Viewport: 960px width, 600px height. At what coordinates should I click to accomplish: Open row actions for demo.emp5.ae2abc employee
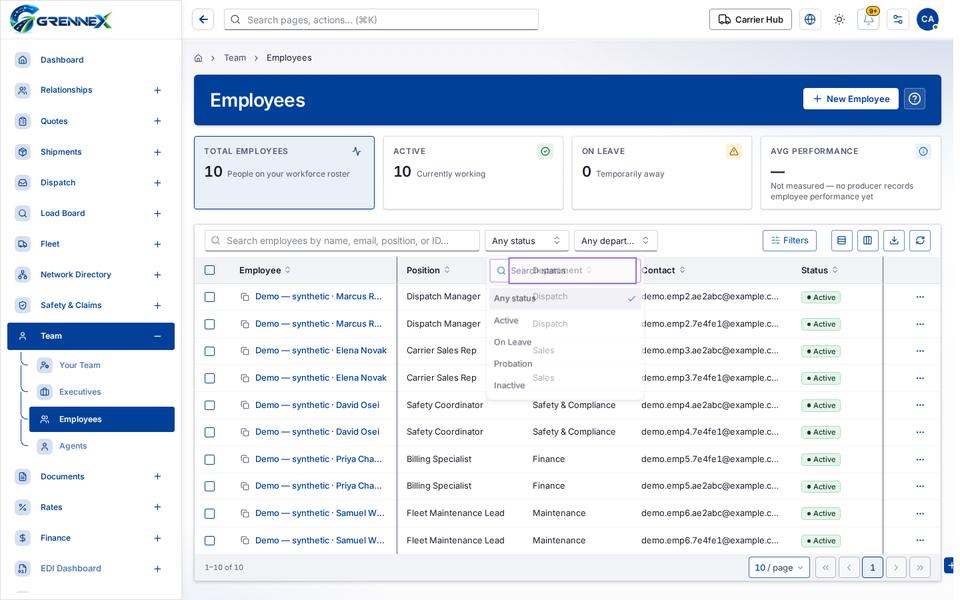click(x=920, y=486)
